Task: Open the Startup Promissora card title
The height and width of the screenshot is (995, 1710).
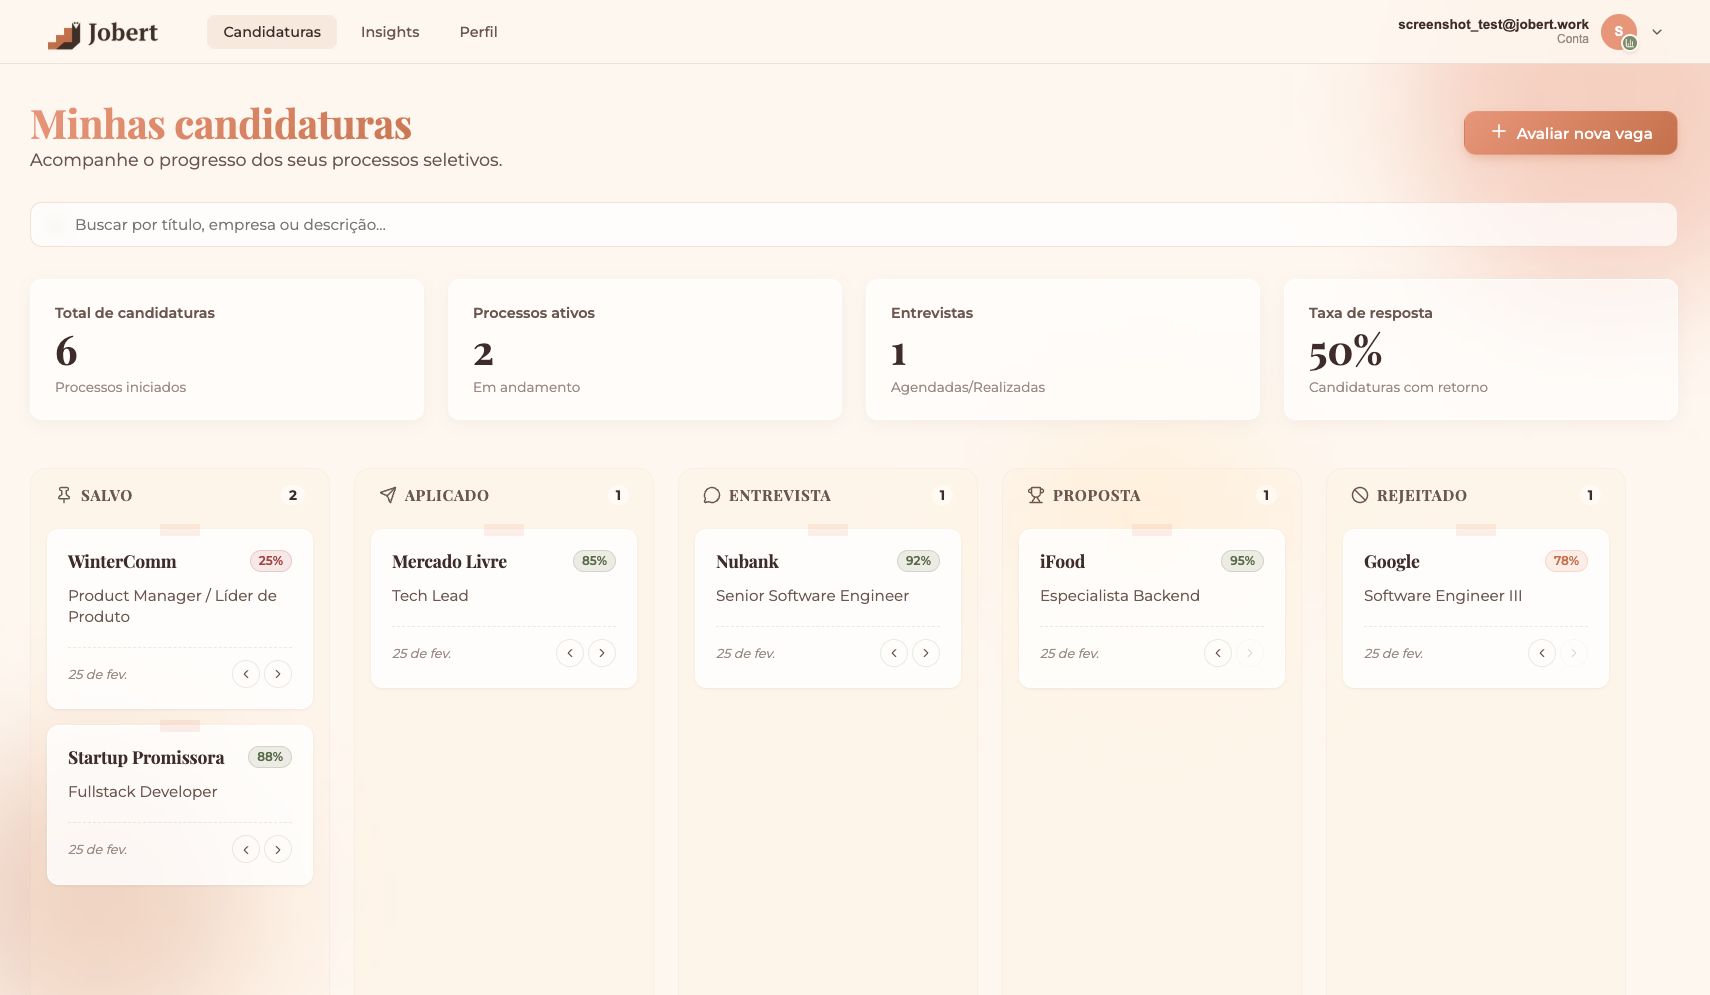Action: 146,758
